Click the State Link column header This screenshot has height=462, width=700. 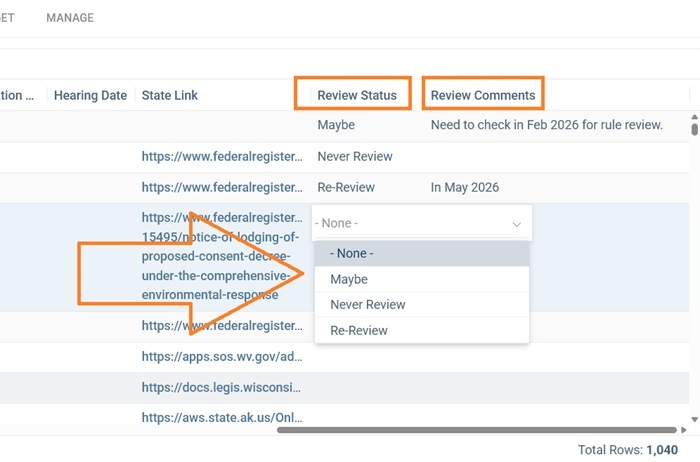coord(170,95)
